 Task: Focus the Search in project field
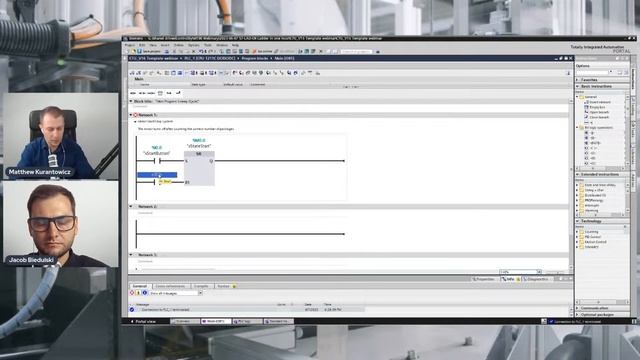point(357,51)
